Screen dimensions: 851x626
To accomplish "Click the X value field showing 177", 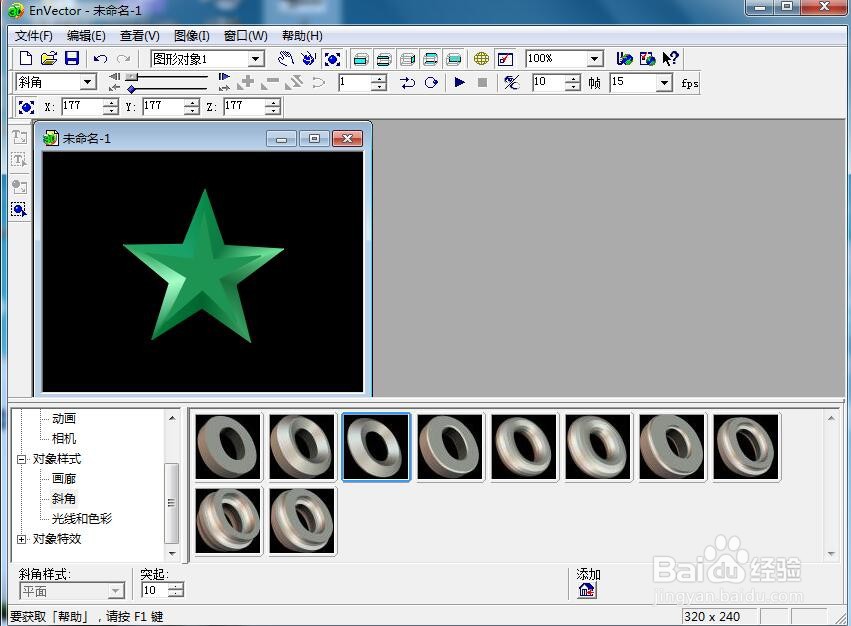I will click(82, 106).
